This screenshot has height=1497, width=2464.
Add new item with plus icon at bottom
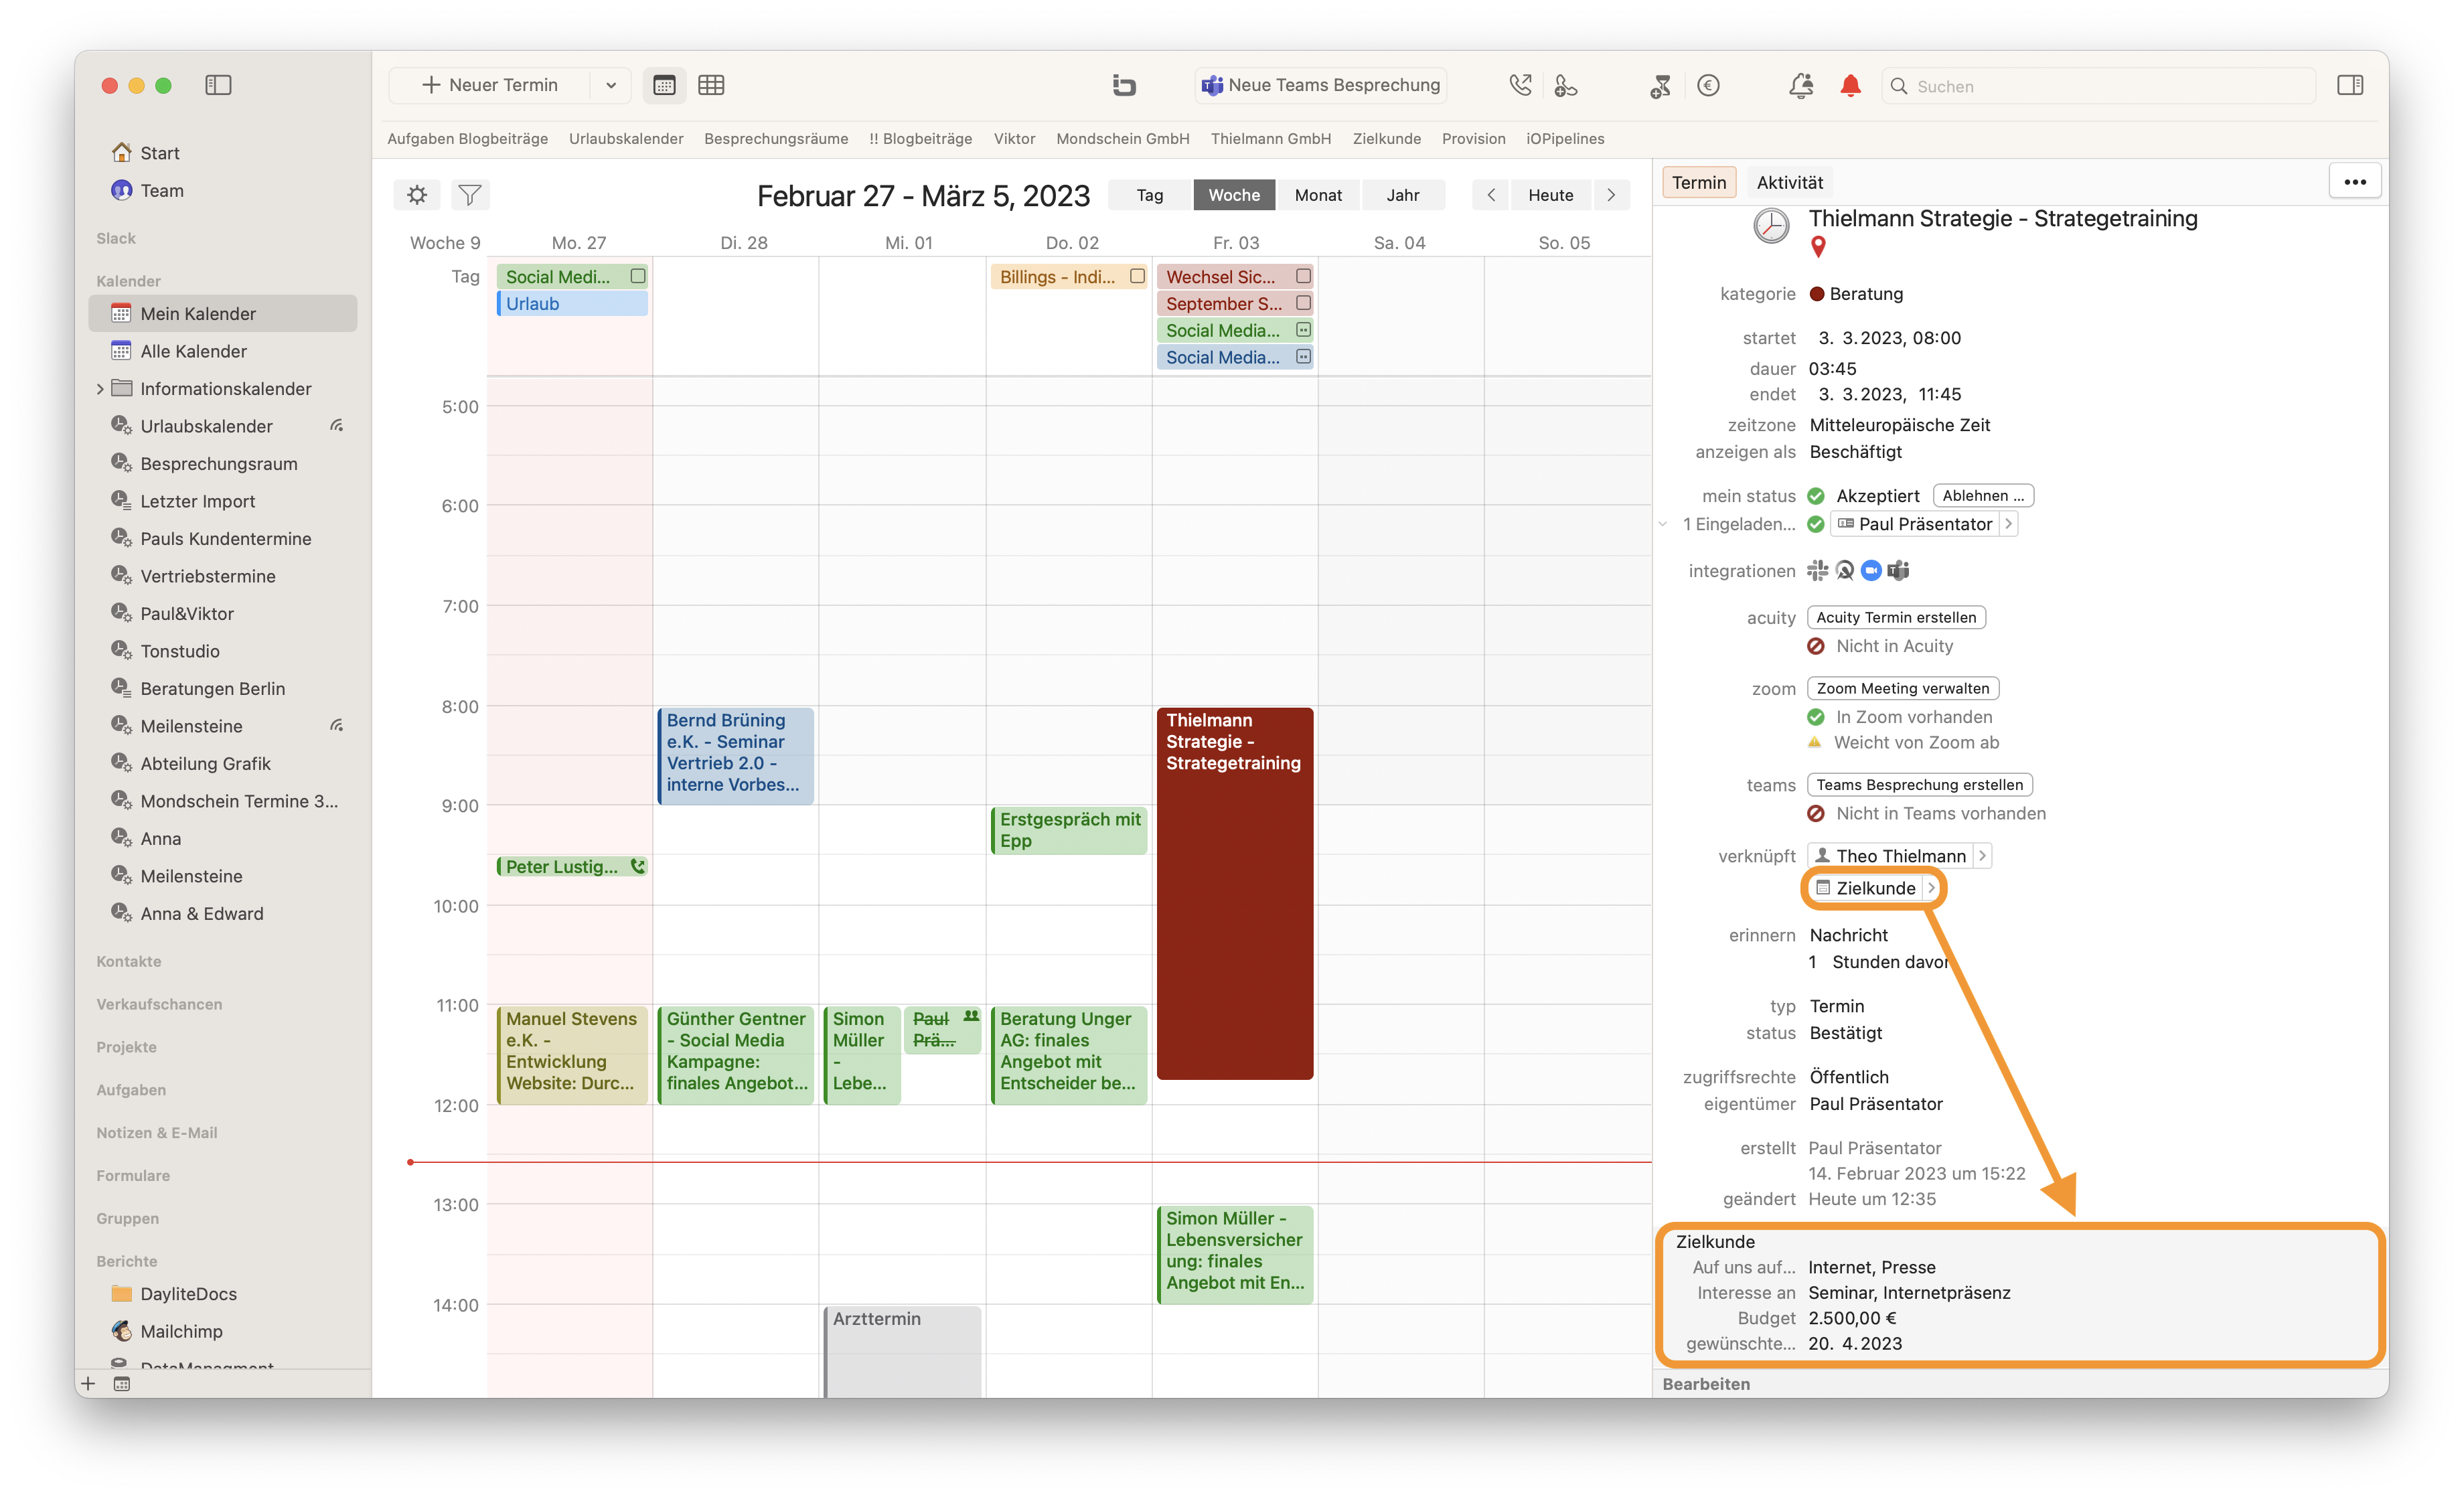tap(88, 1383)
